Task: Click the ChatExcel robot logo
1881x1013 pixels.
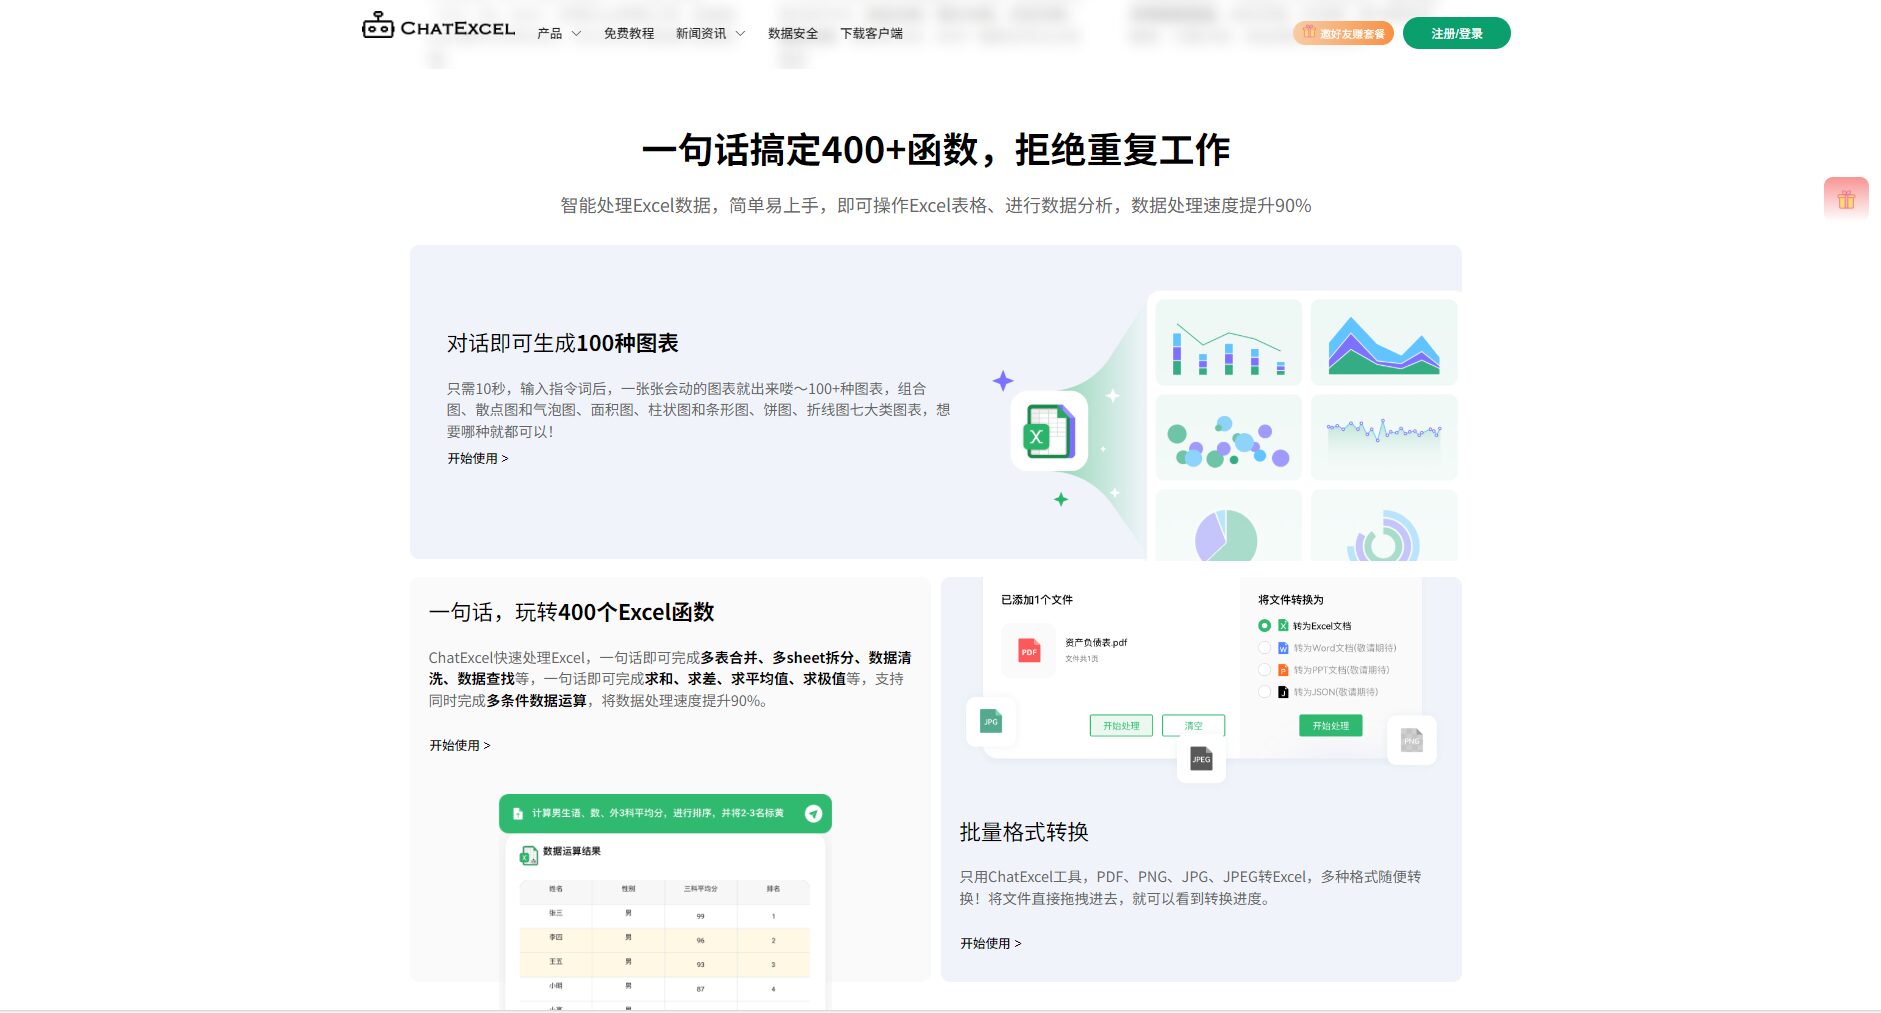Action: click(378, 26)
